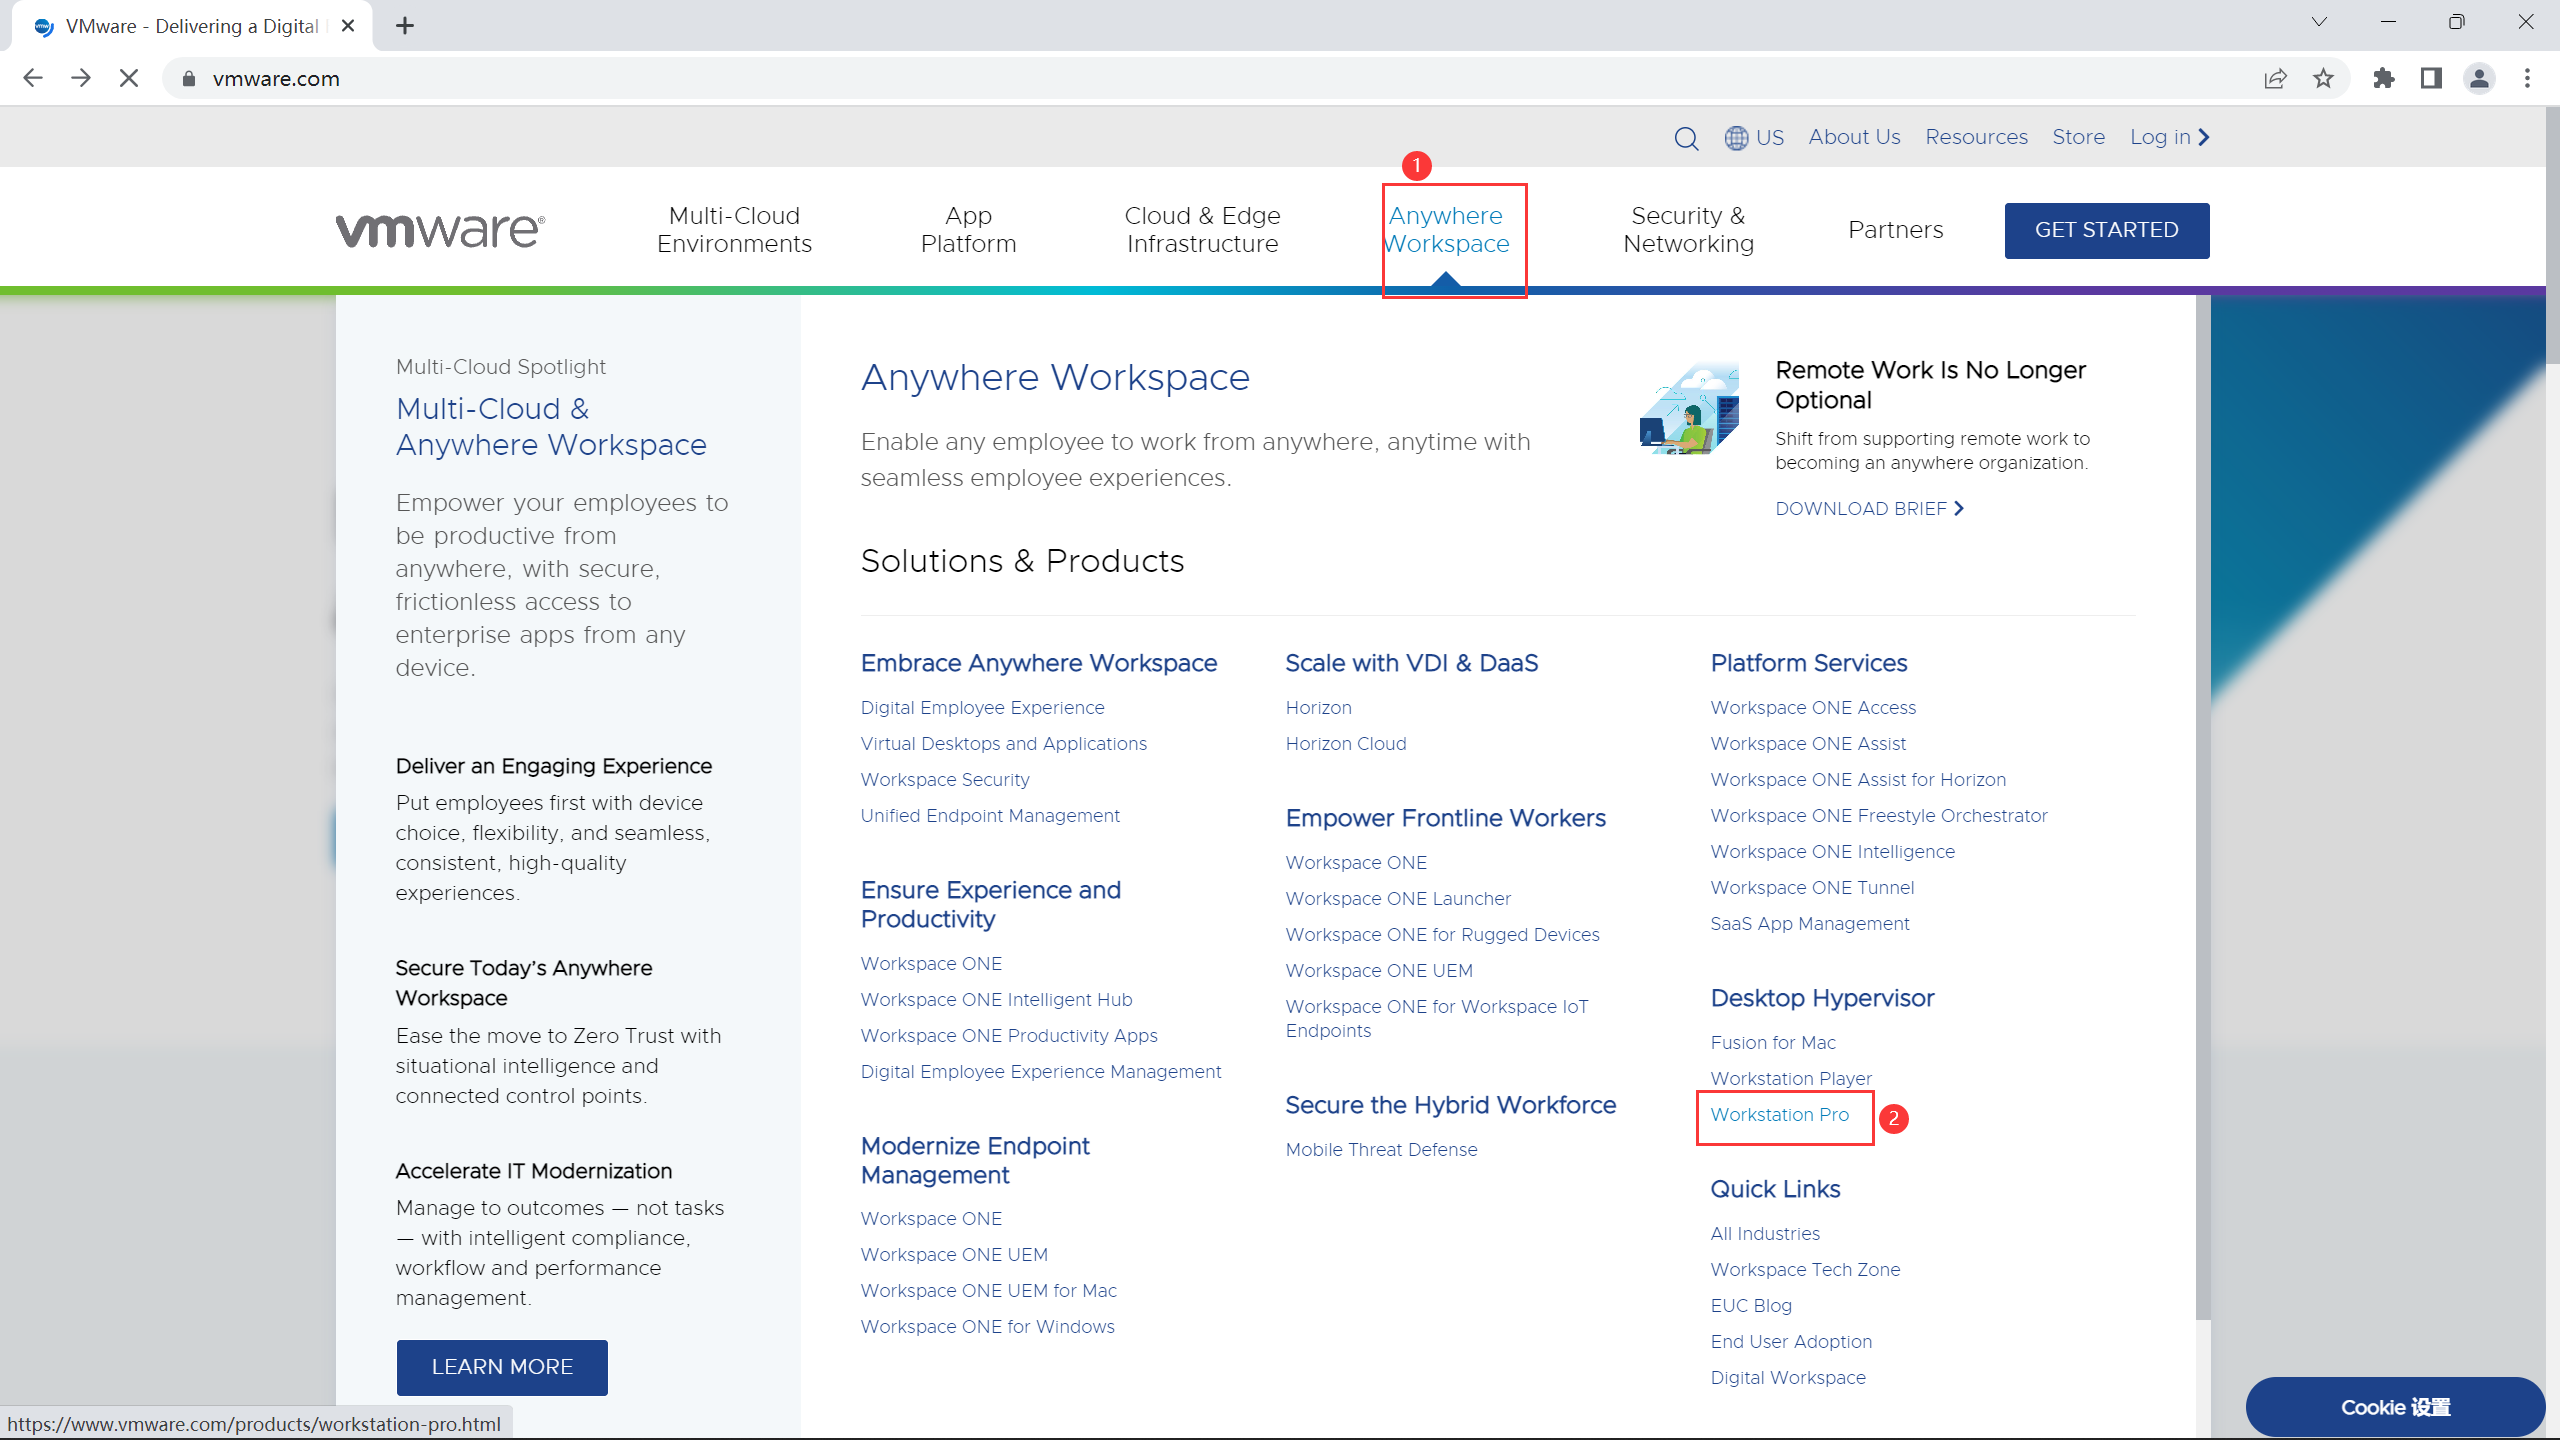
Task: Click the browser back arrow
Action: (x=33, y=78)
